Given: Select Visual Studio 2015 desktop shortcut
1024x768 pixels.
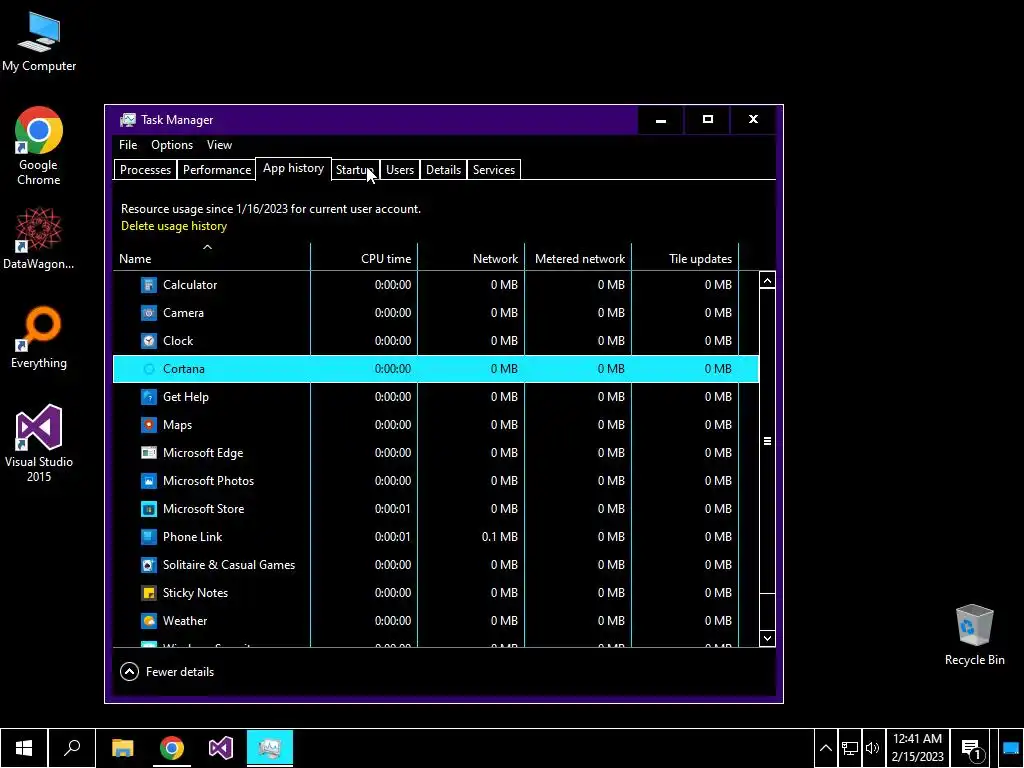Looking at the screenshot, I should [39, 444].
